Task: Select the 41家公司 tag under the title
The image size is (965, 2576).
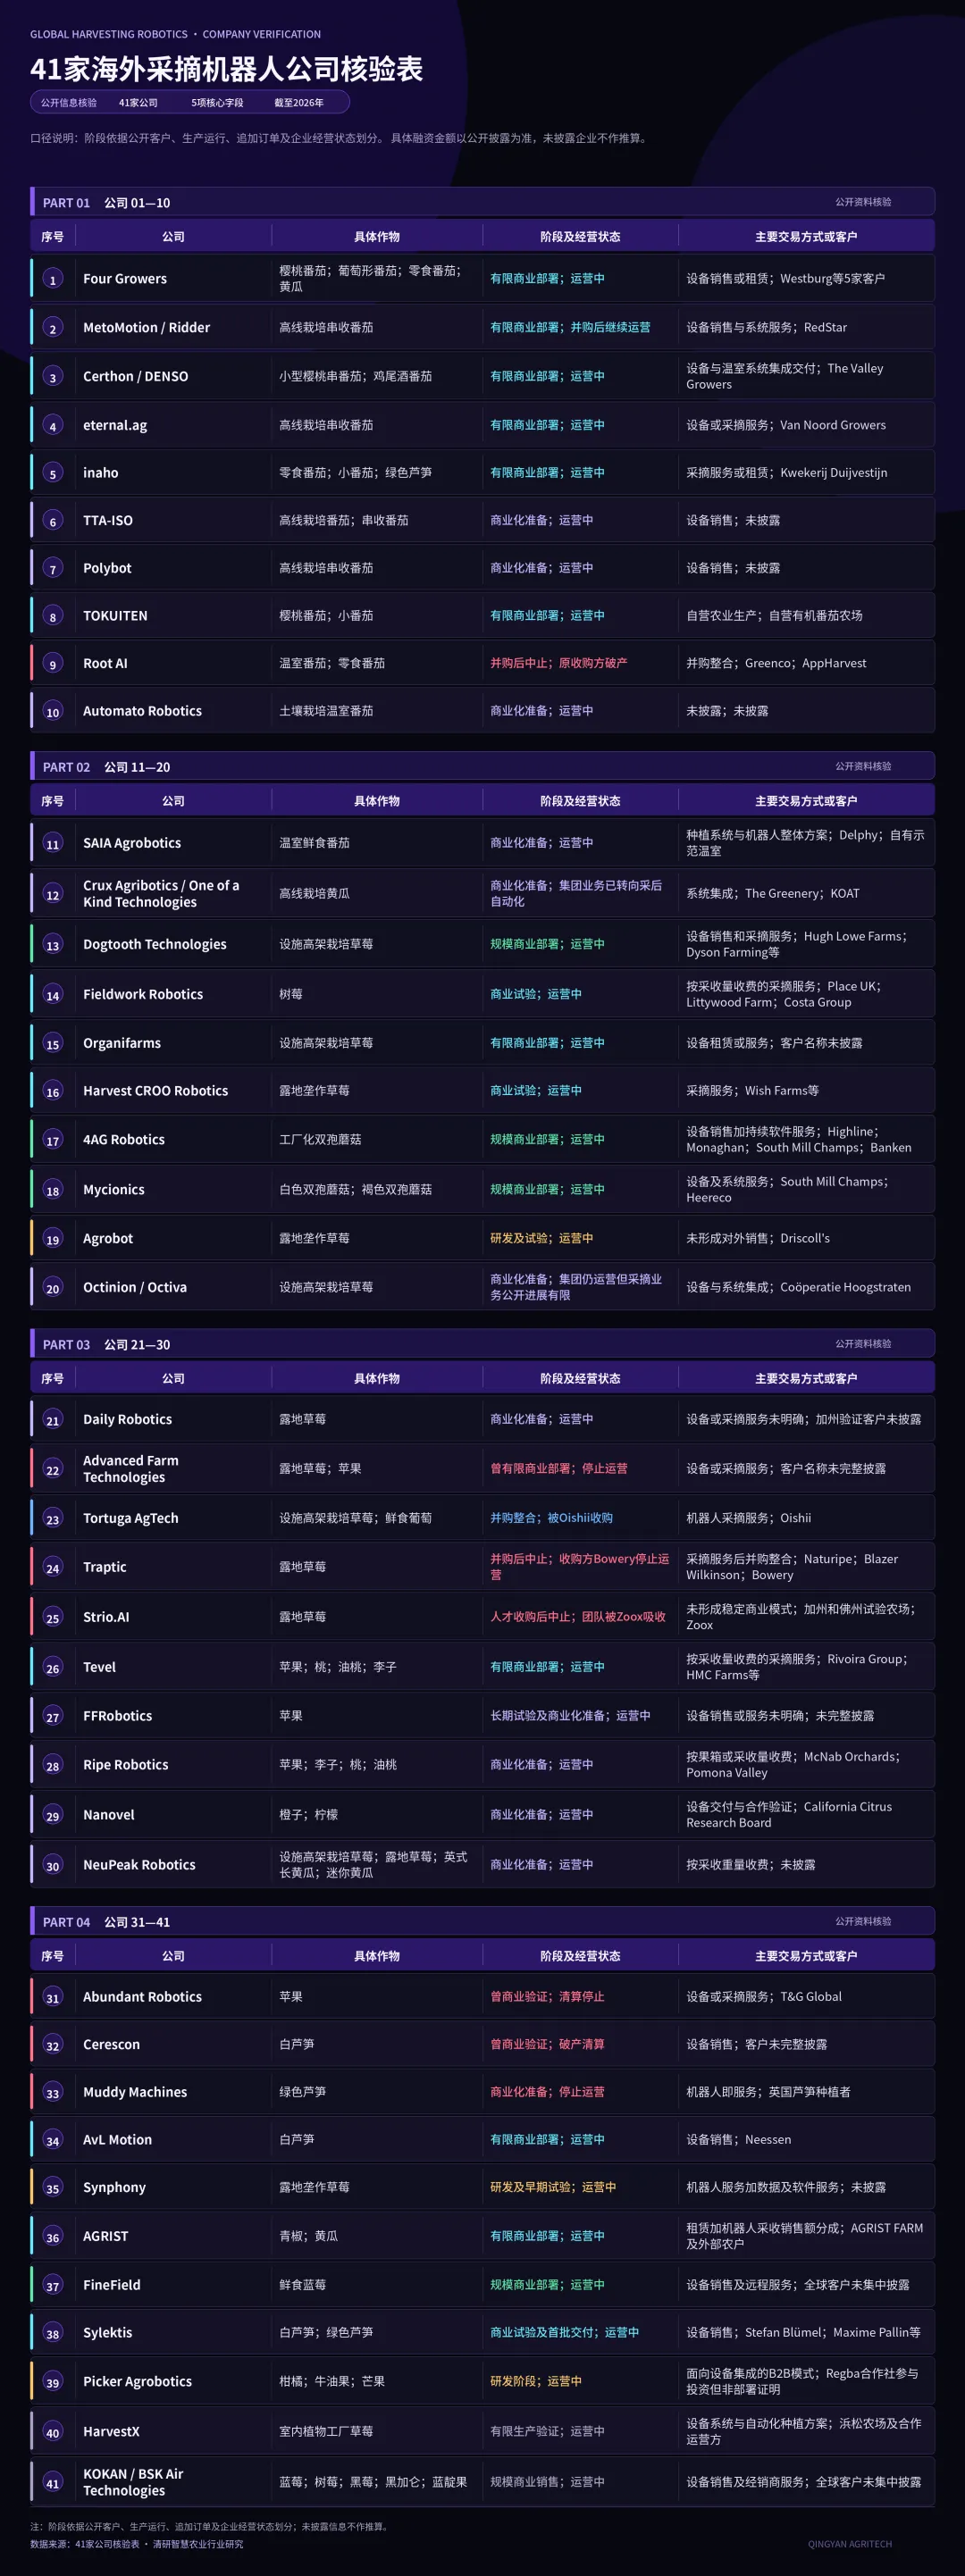Action: pyautogui.click(x=138, y=102)
